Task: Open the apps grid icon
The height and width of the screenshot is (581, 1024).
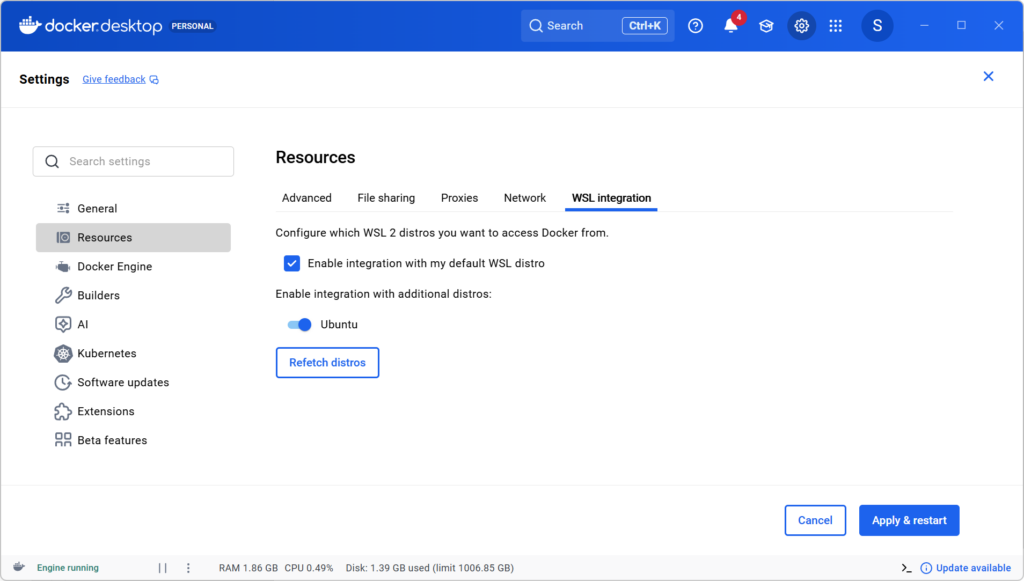Action: pos(836,26)
